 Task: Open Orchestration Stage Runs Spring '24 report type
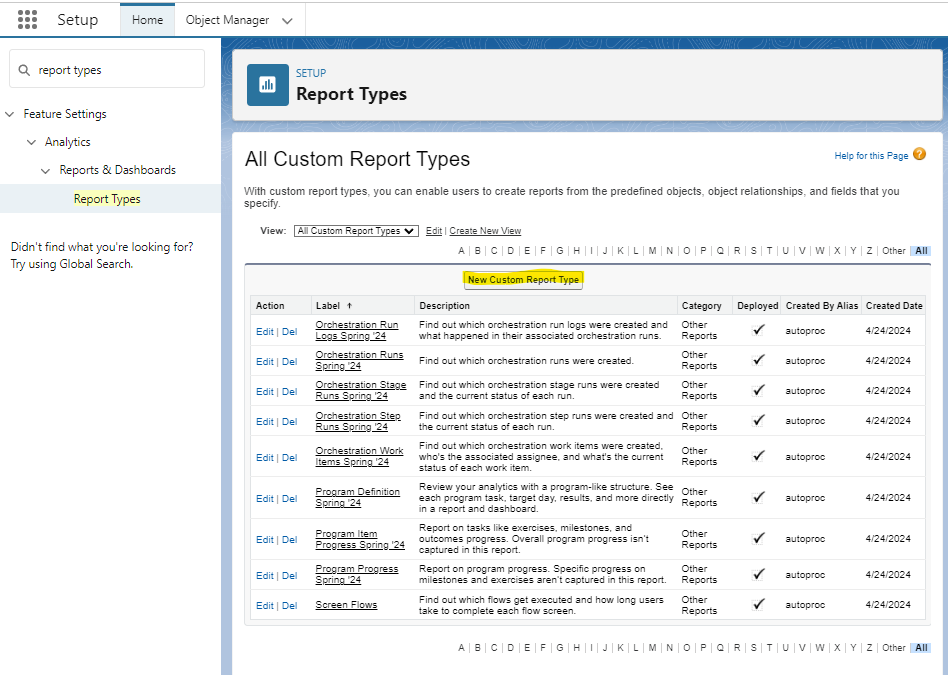pos(360,390)
